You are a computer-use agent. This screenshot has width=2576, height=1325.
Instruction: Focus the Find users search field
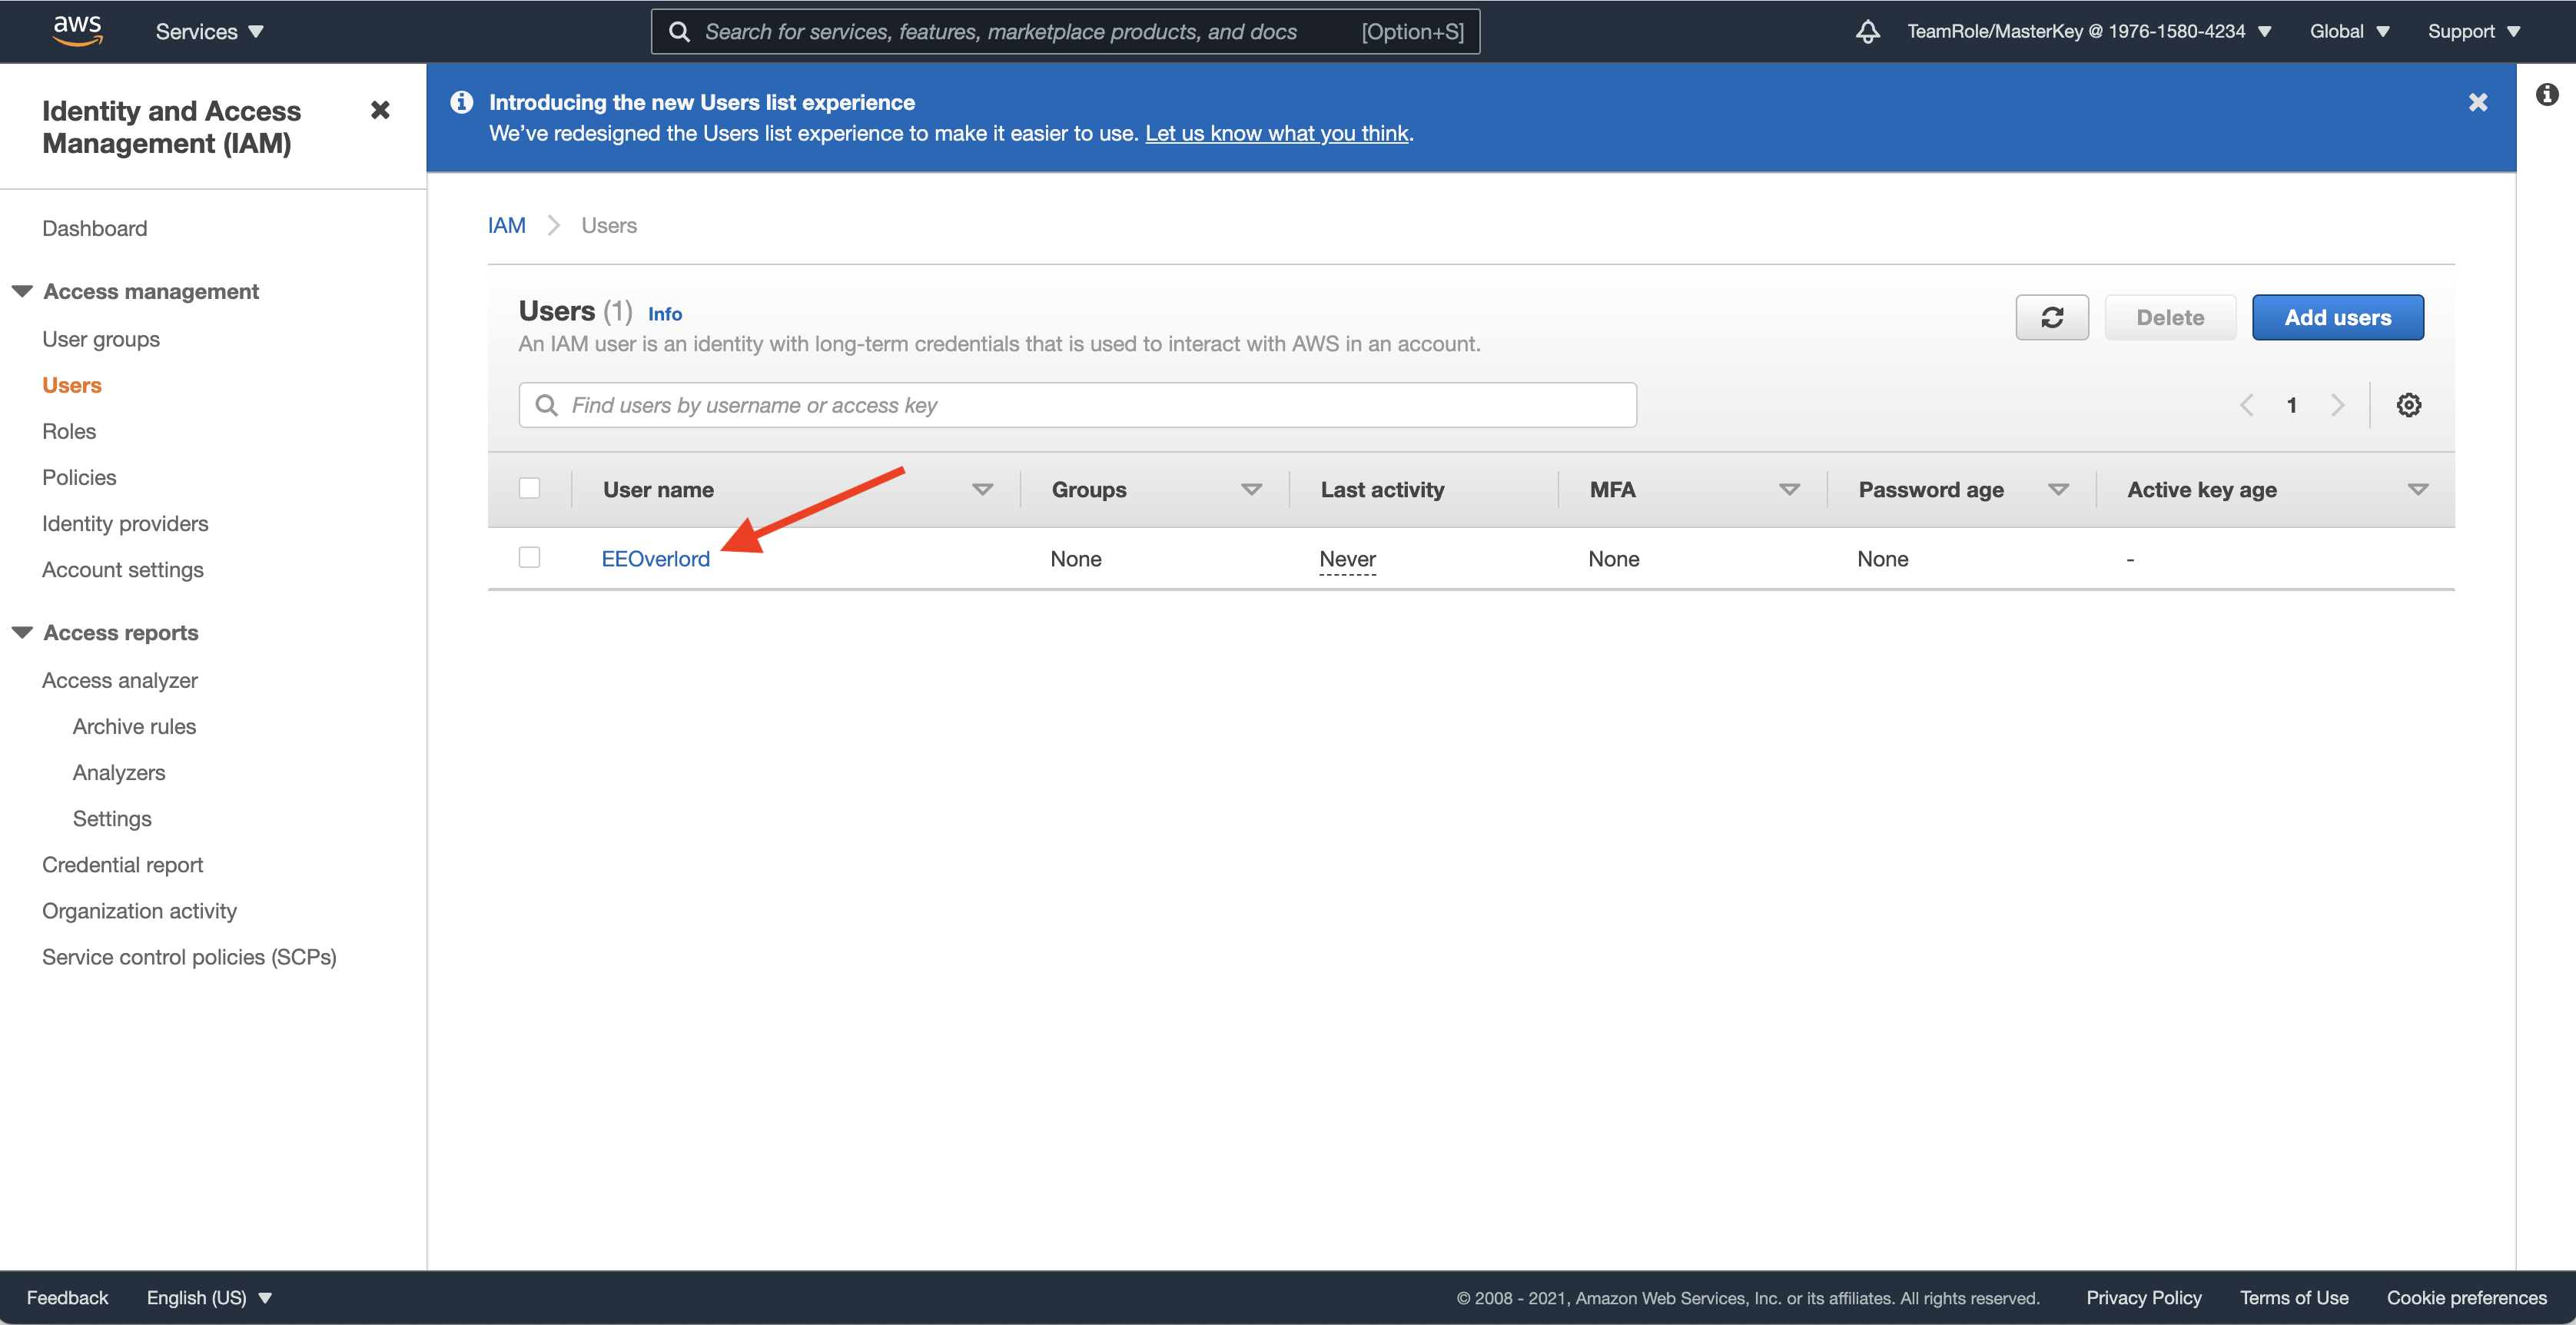pos(1077,405)
